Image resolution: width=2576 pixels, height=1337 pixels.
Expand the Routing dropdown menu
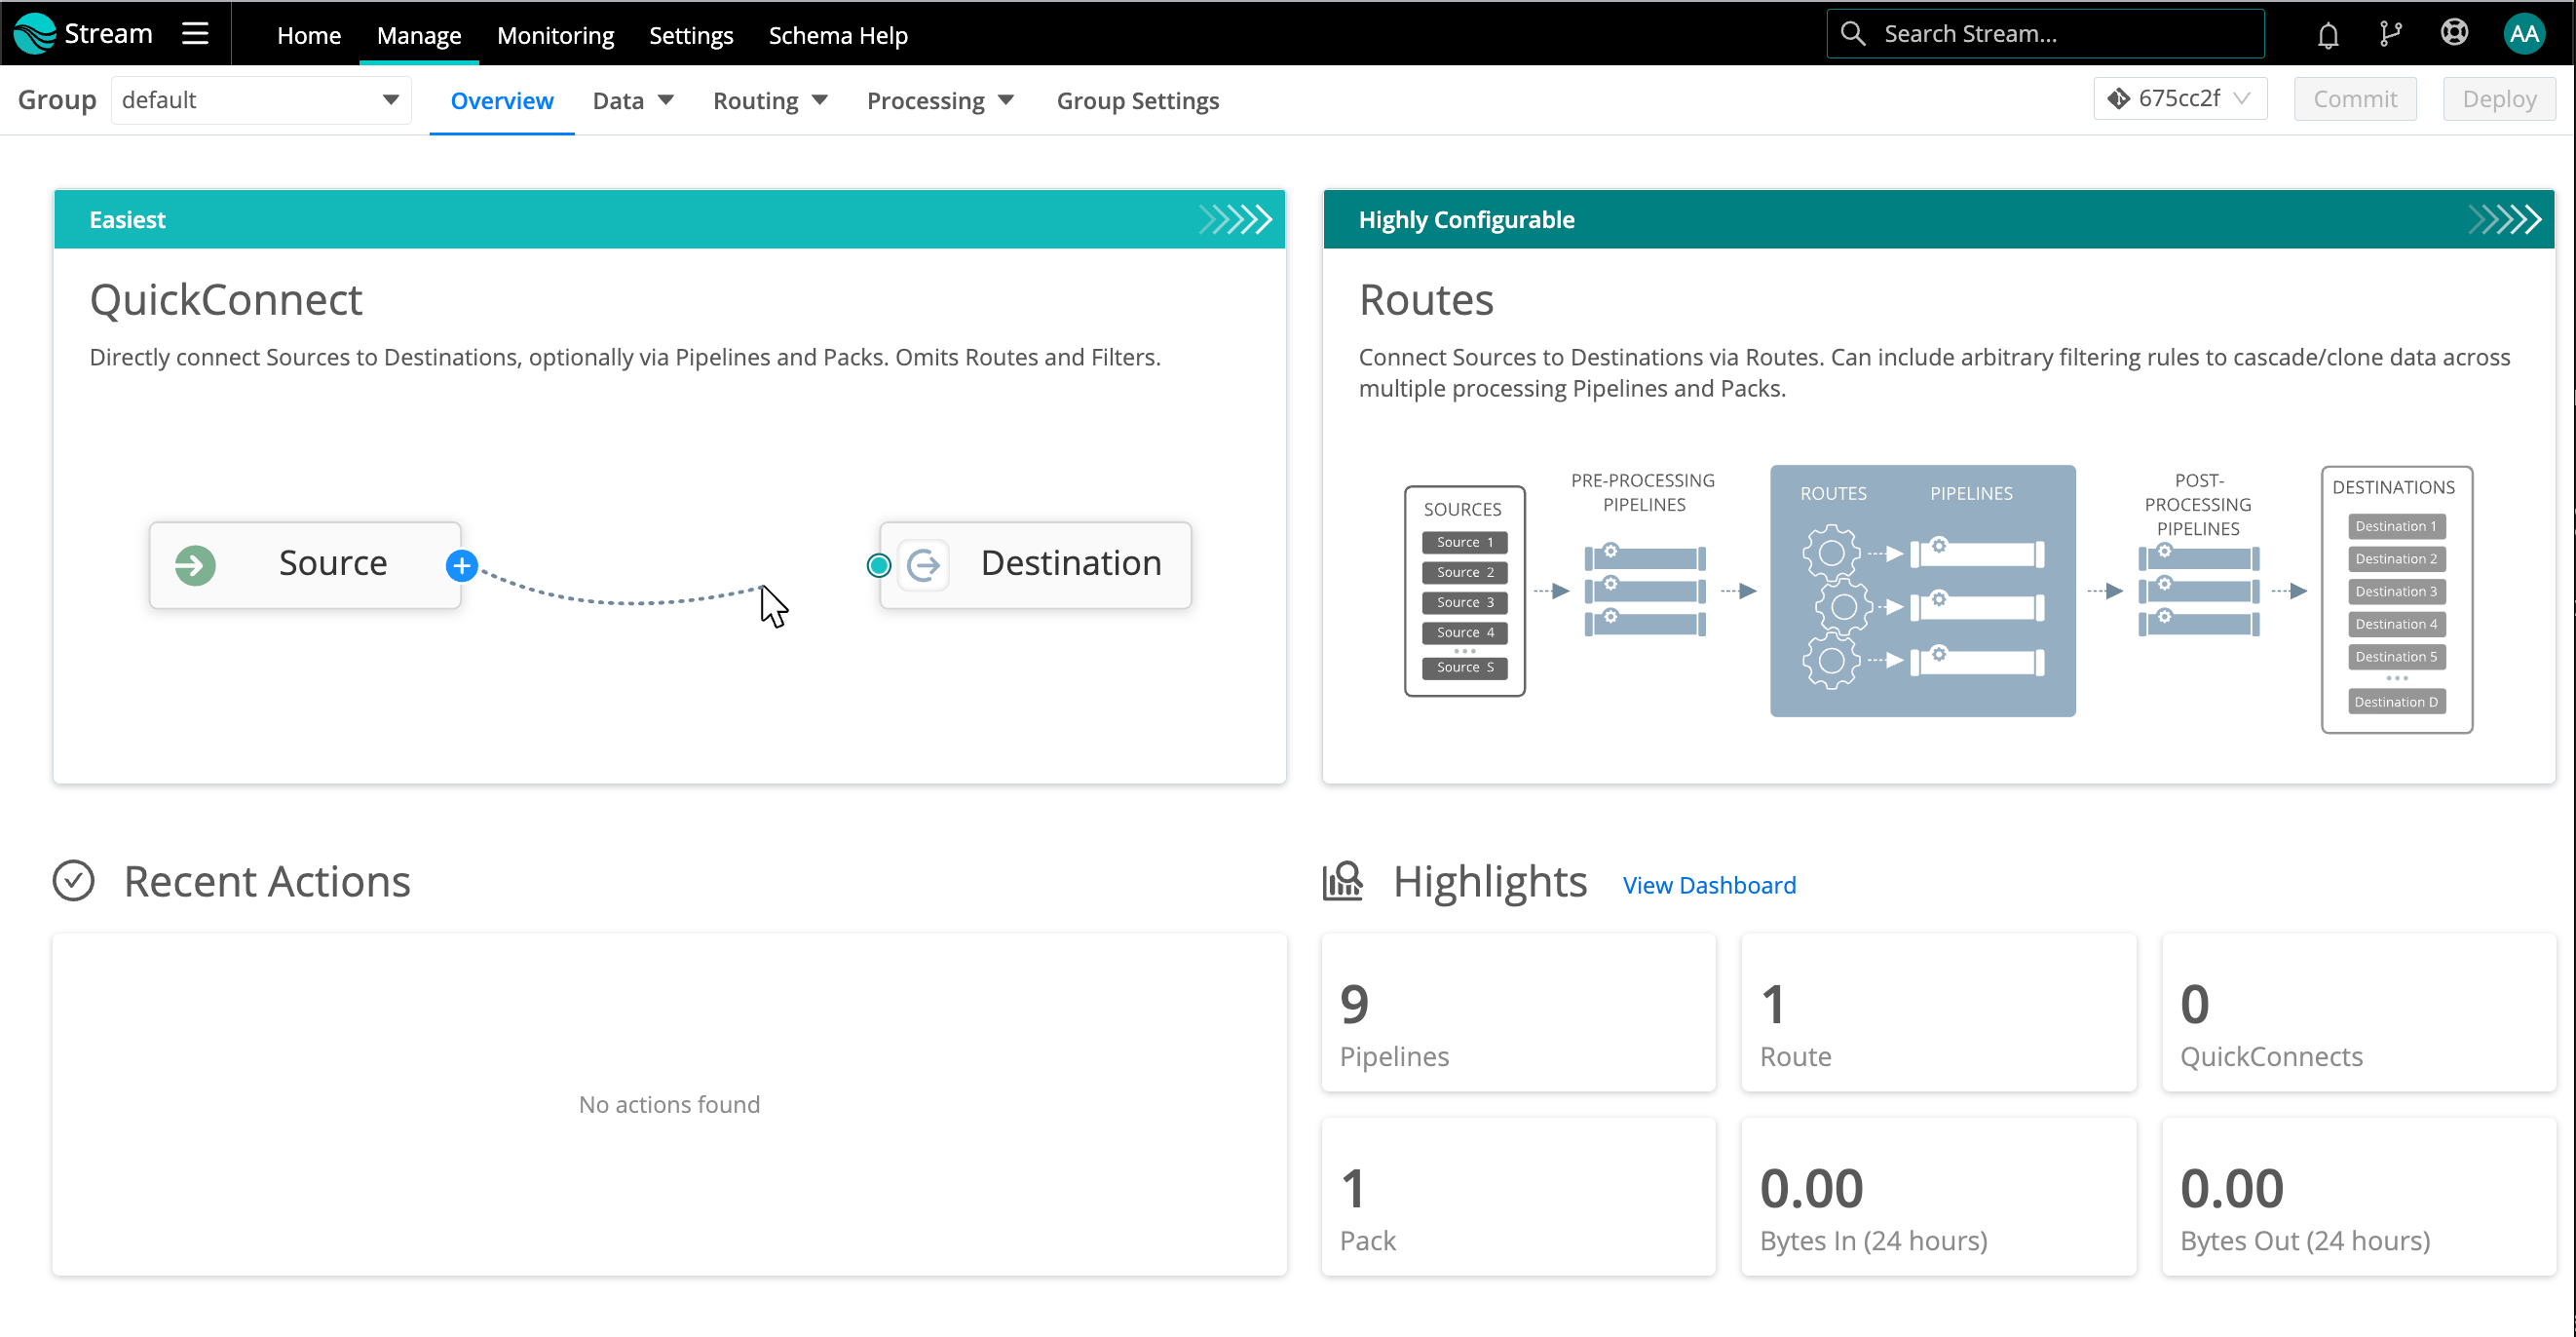pos(770,101)
